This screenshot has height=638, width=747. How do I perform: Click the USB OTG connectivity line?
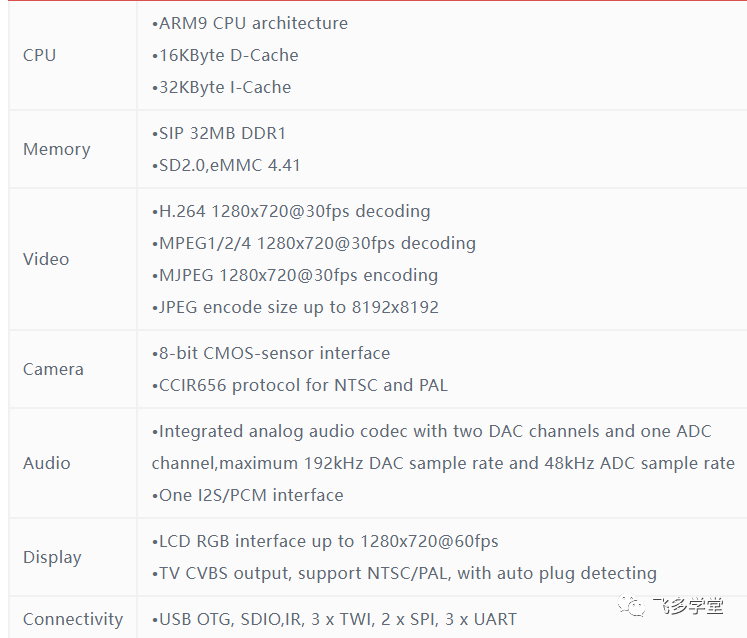tap(334, 619)
